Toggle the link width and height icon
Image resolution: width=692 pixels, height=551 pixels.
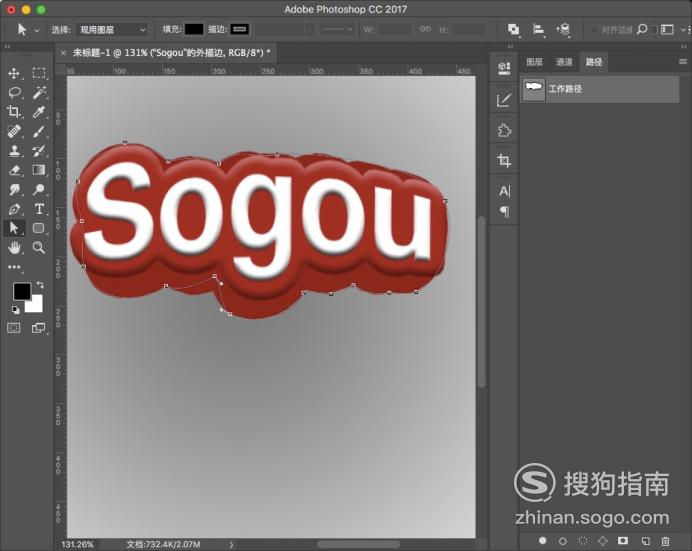(x=425, y=29)
